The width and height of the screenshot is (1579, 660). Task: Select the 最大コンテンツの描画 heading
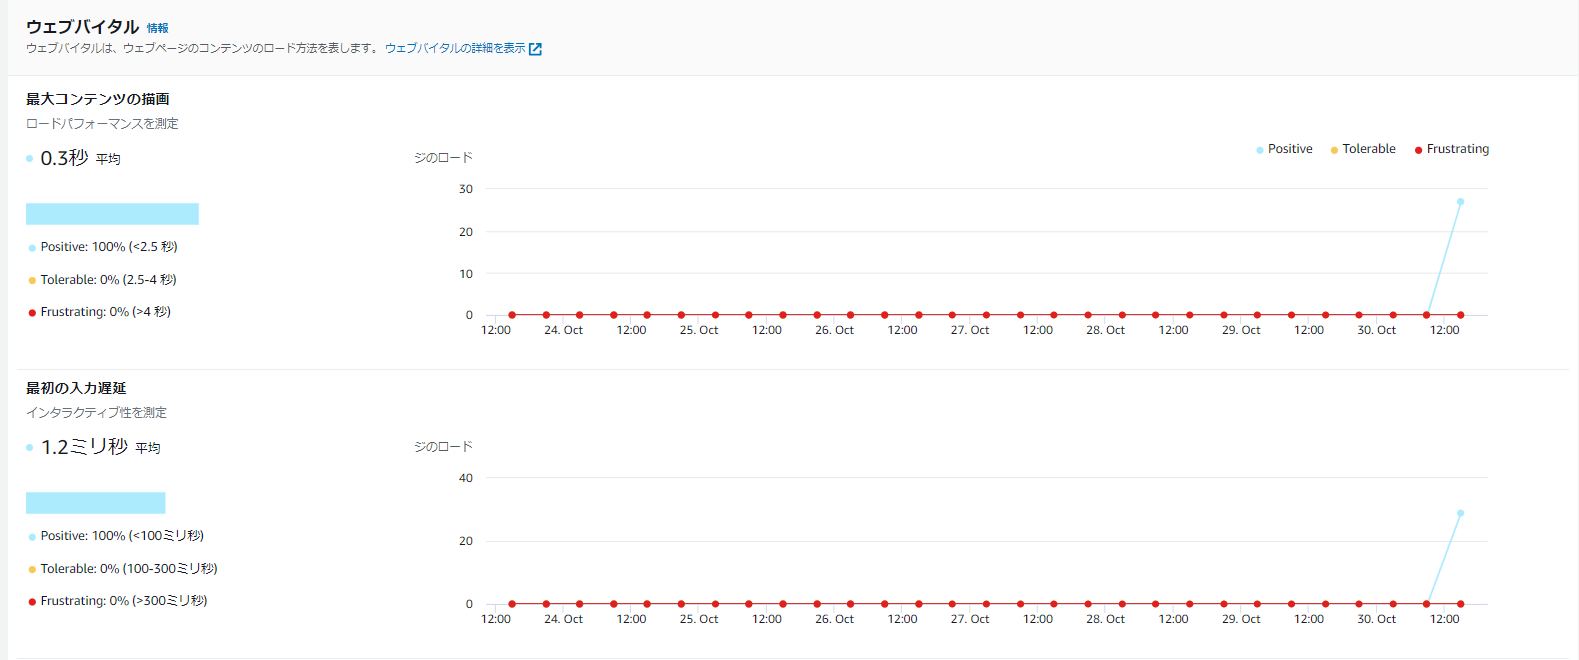98,99
